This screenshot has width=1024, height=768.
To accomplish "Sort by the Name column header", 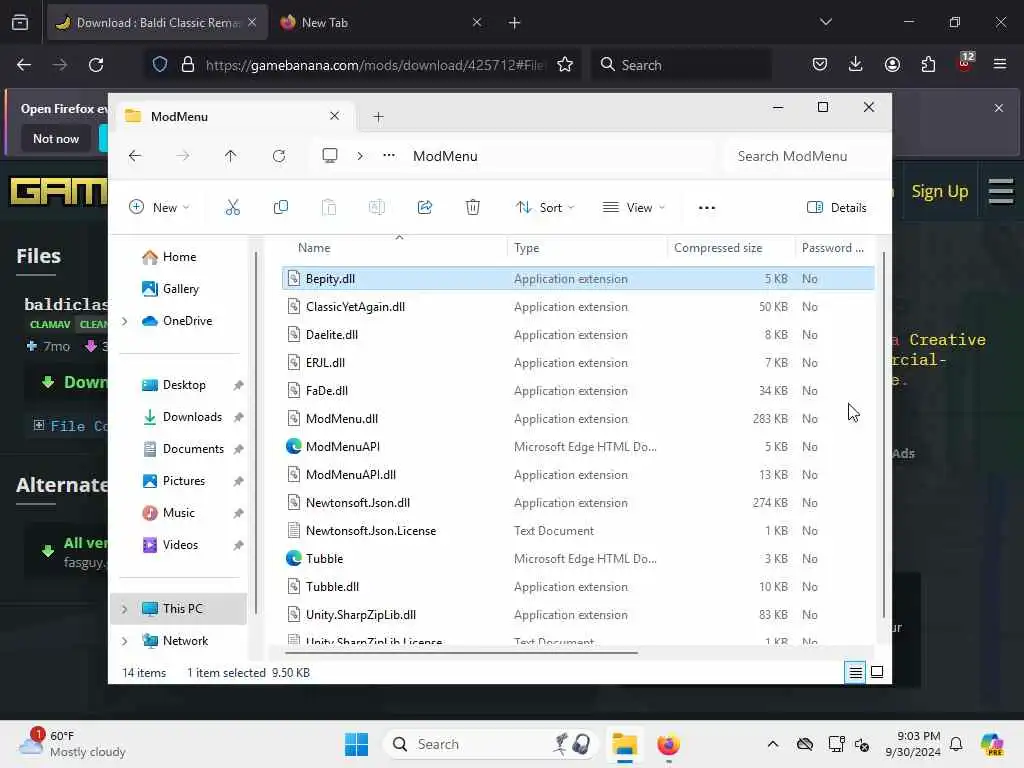I will pos(314,248).
